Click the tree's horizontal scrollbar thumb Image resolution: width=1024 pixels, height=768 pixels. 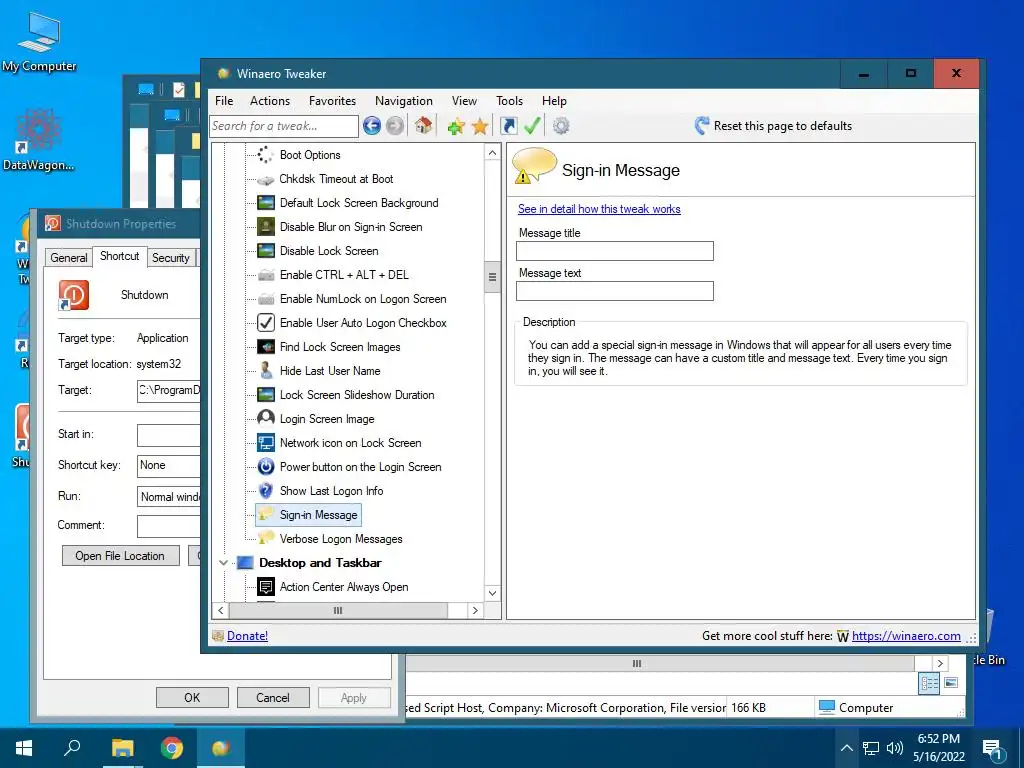338,611
